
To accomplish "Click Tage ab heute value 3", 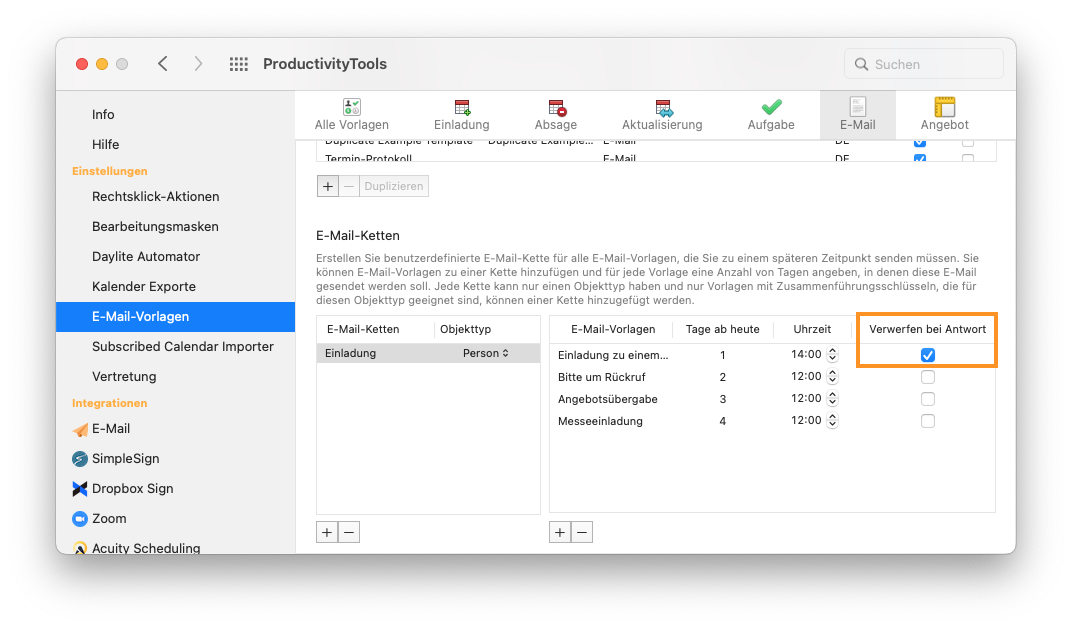I will pyautogui.click(x=723, y=398).
